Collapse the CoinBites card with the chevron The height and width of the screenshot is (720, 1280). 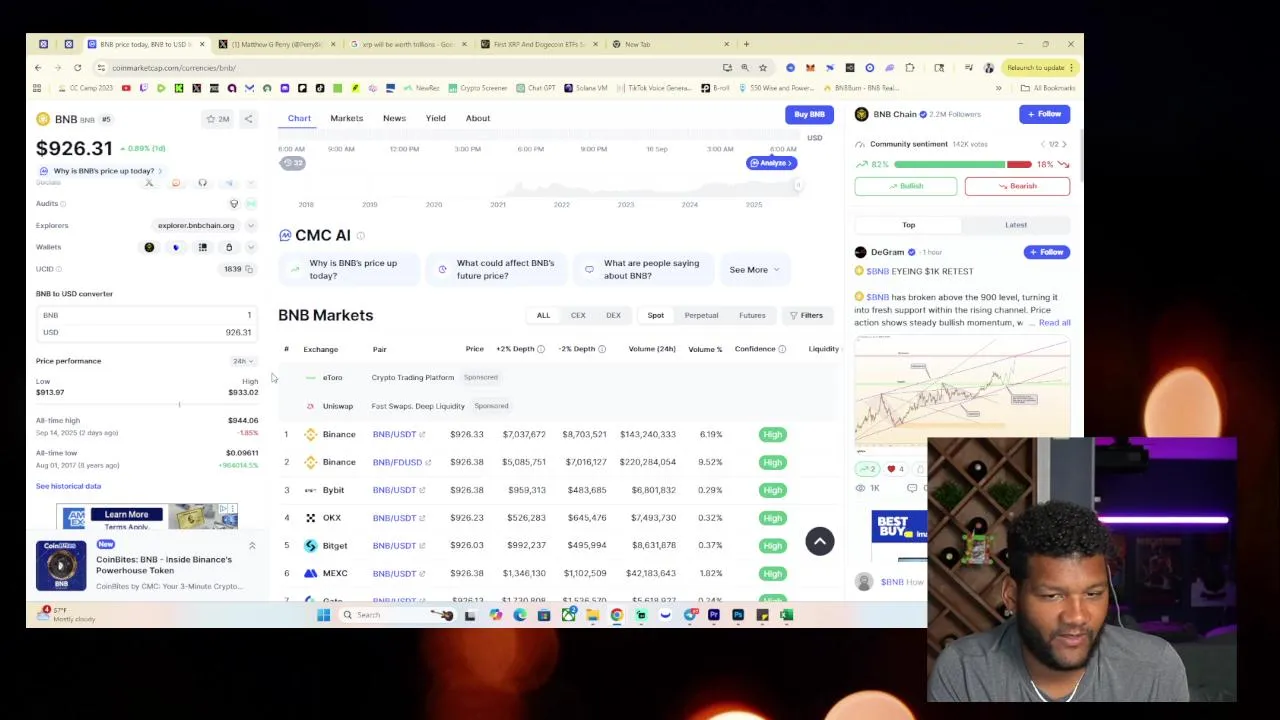[x=252, y=546]
